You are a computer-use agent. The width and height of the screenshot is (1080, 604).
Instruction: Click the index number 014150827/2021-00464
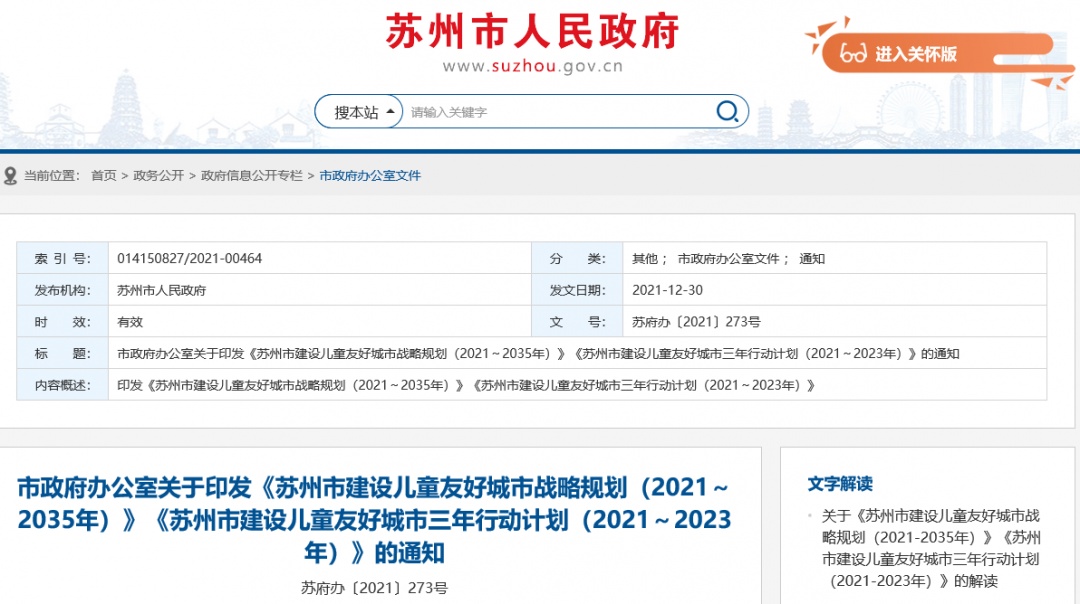189,259
